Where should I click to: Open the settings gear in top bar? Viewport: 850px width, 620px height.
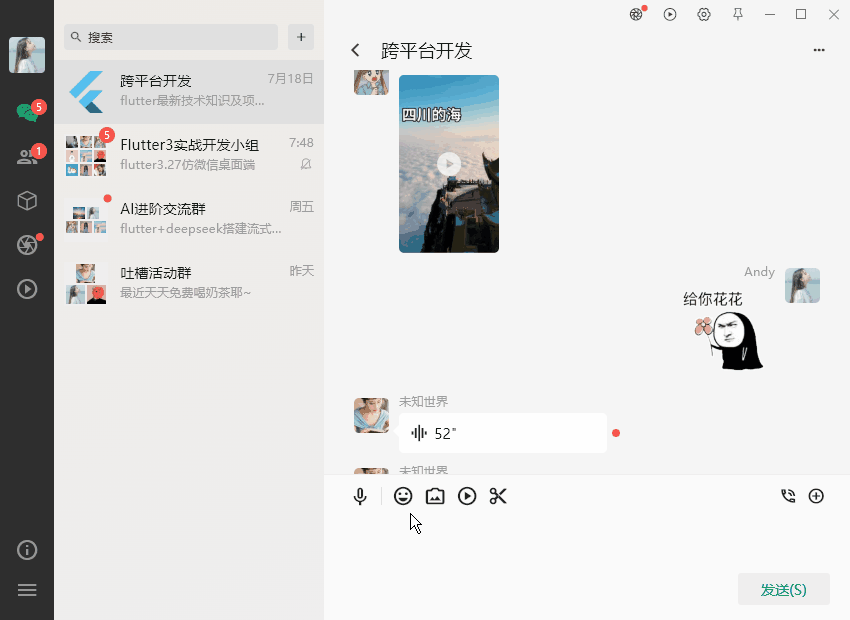pos(703,14)
